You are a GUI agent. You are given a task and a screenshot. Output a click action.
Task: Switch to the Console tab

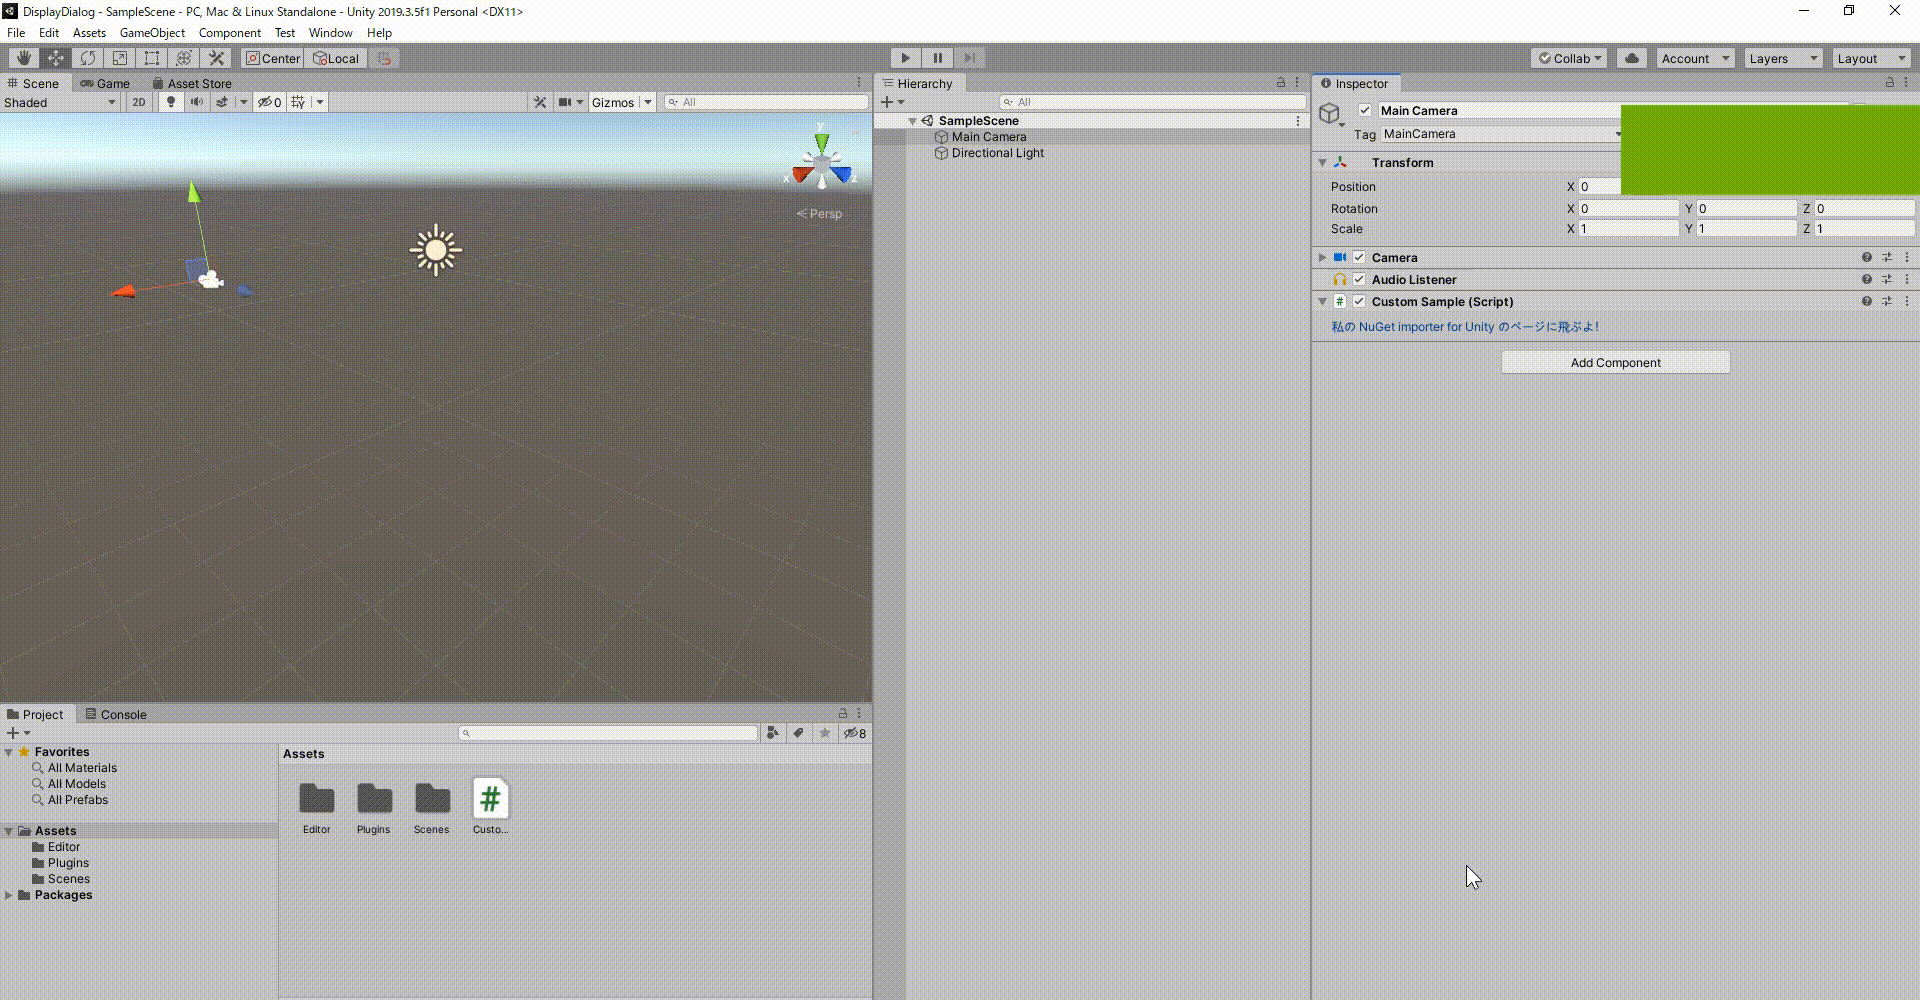(116, 714)
